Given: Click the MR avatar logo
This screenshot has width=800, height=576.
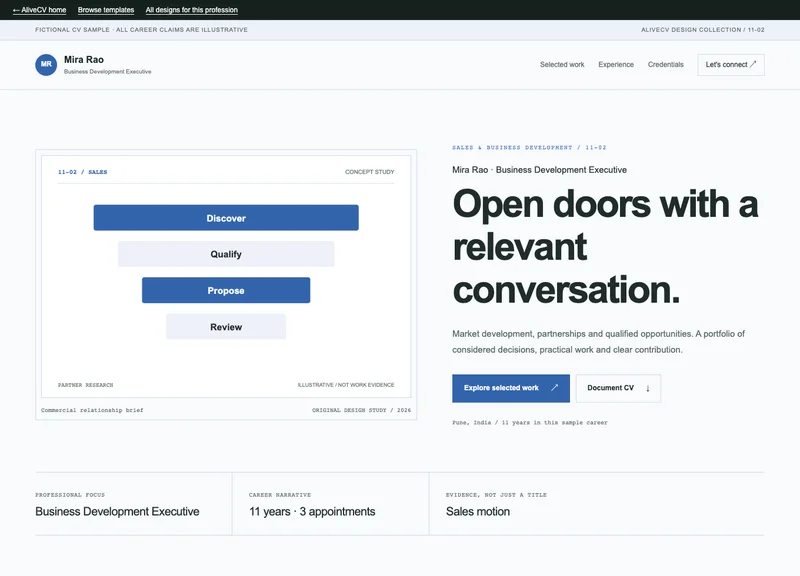Looking at the screenshot, I should [x=46, y=65].
